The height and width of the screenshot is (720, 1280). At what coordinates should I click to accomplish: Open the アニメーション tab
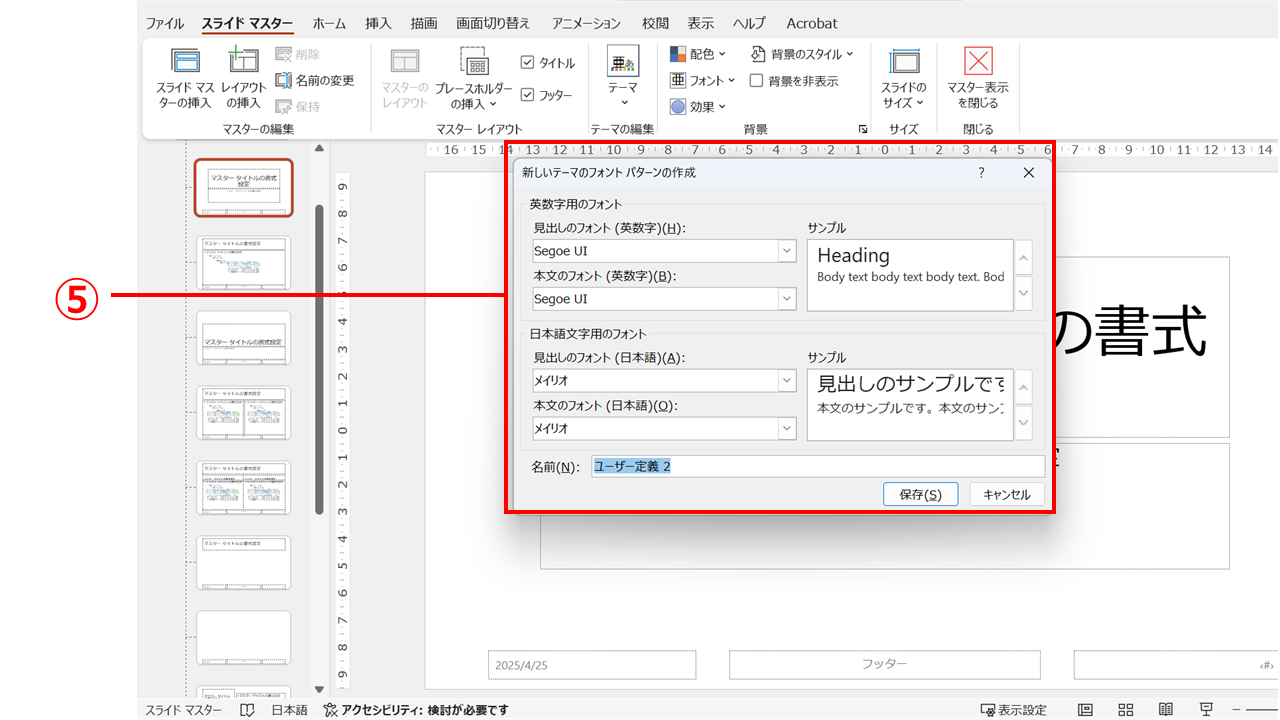point(586,23)
